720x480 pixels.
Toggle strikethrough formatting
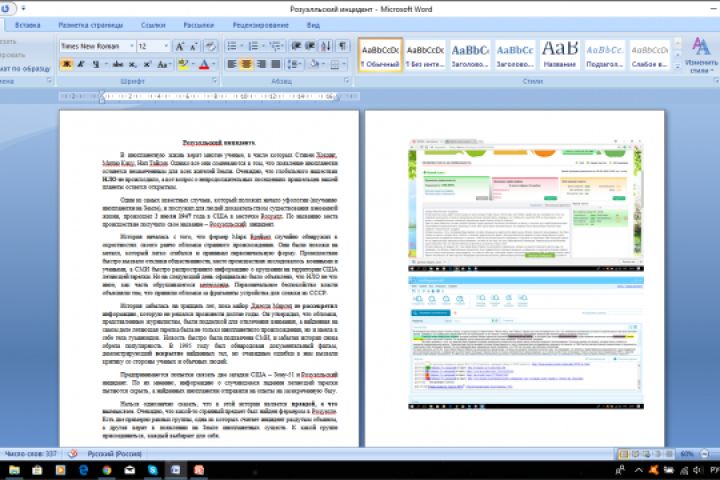[118, 65]
